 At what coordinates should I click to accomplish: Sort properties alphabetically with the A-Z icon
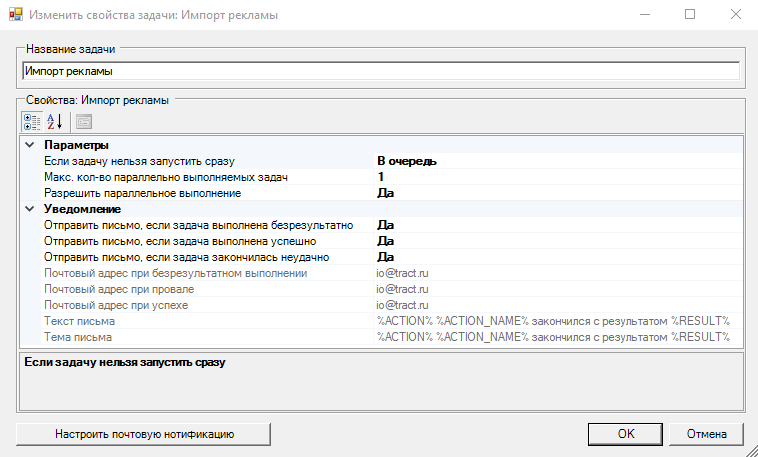(x=55, y=121)
